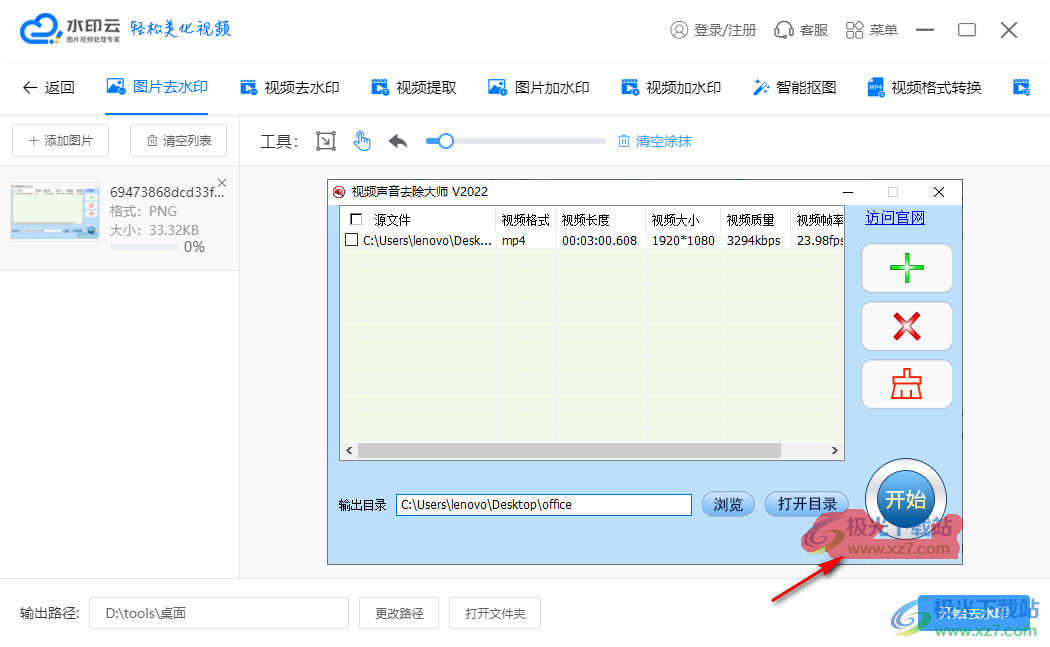Click 添加图片 button

point(60,141)
